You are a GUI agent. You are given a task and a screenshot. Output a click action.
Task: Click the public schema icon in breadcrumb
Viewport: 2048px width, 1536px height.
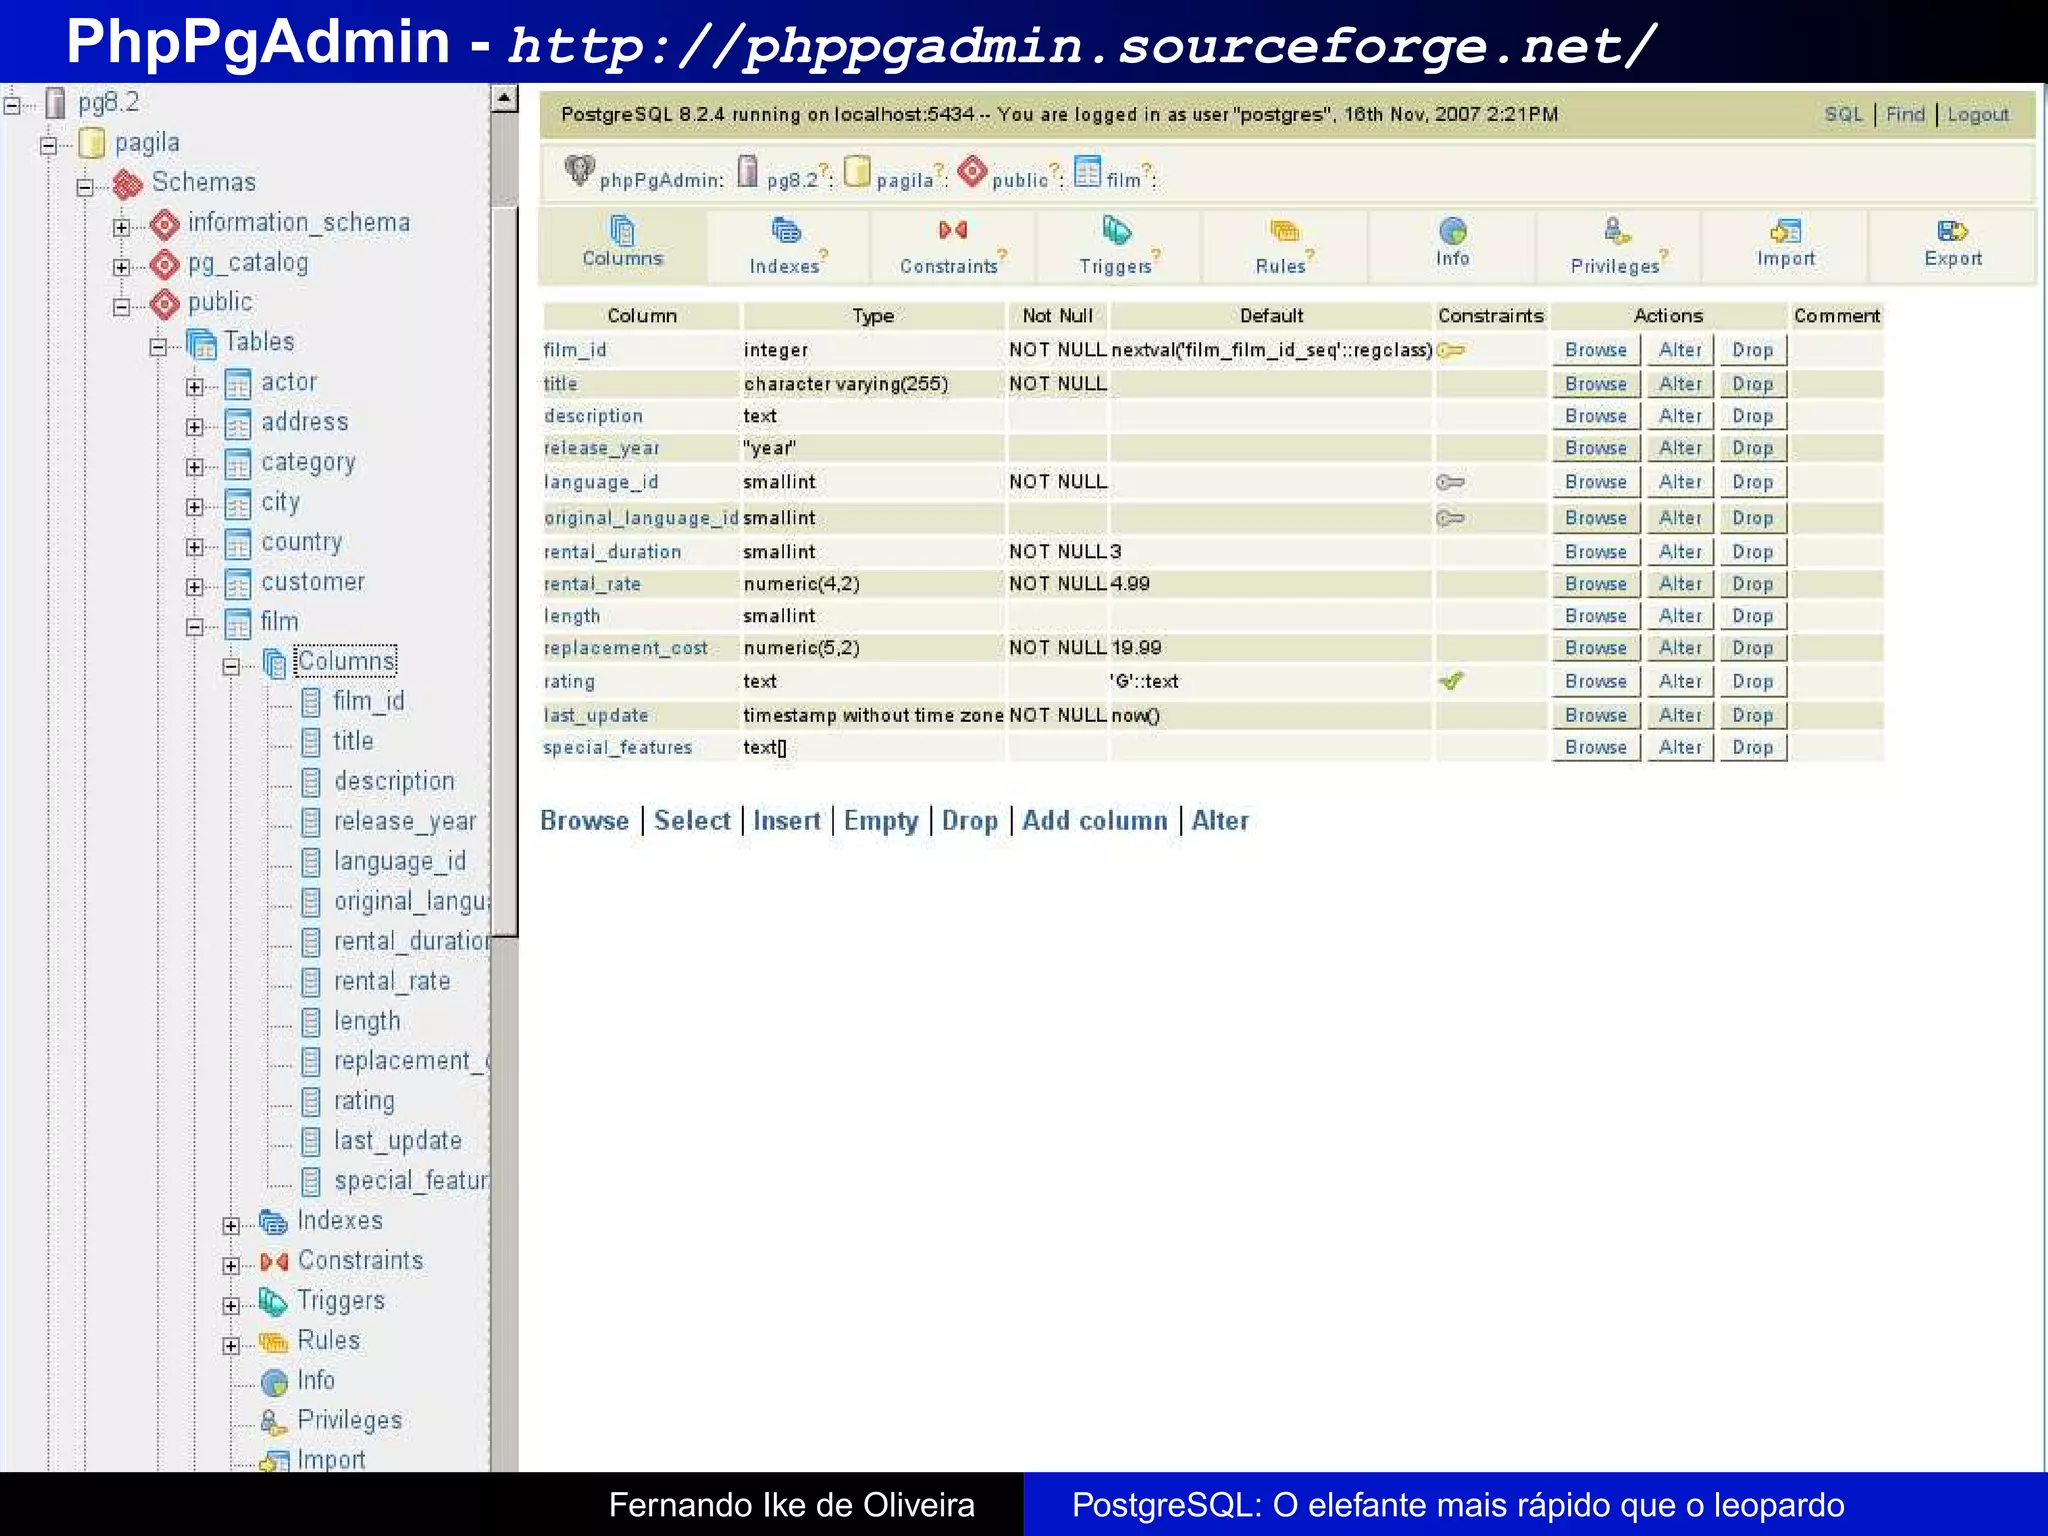(972, 171)
